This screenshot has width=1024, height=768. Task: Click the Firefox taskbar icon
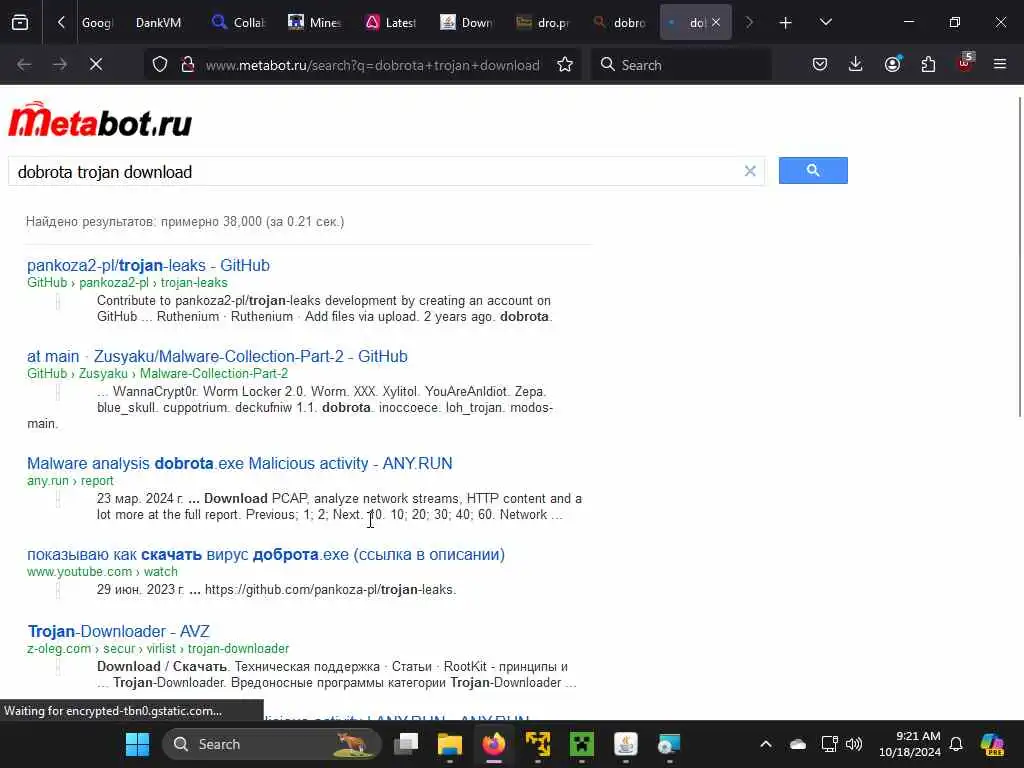494,744
